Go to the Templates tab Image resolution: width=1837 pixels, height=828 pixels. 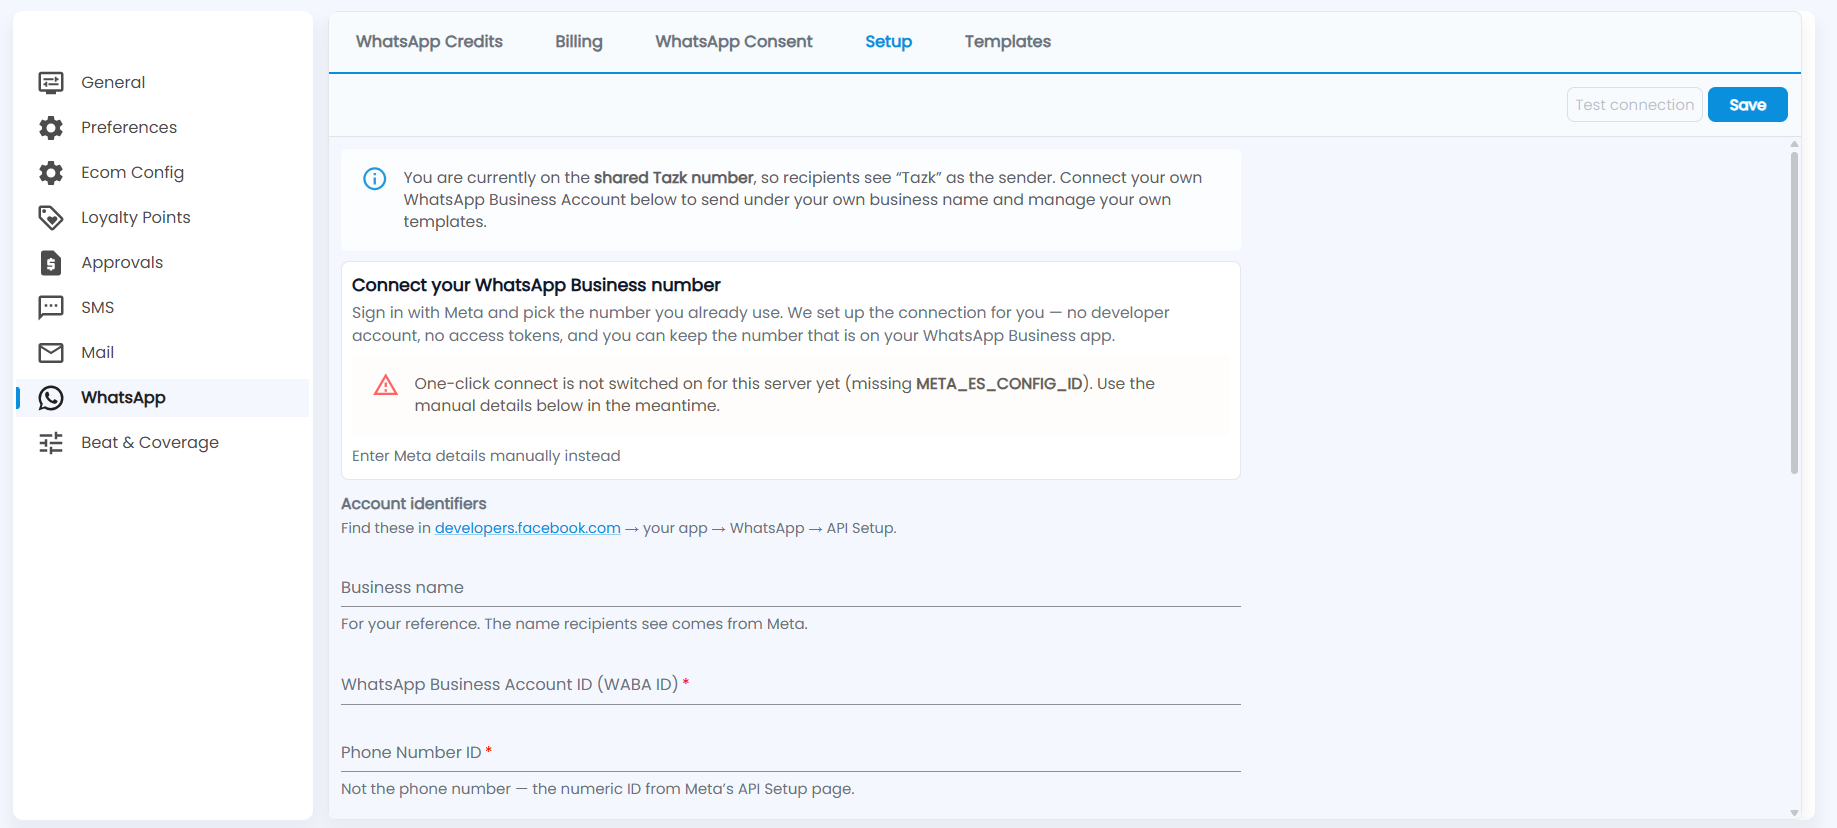tap(1008, 41)
